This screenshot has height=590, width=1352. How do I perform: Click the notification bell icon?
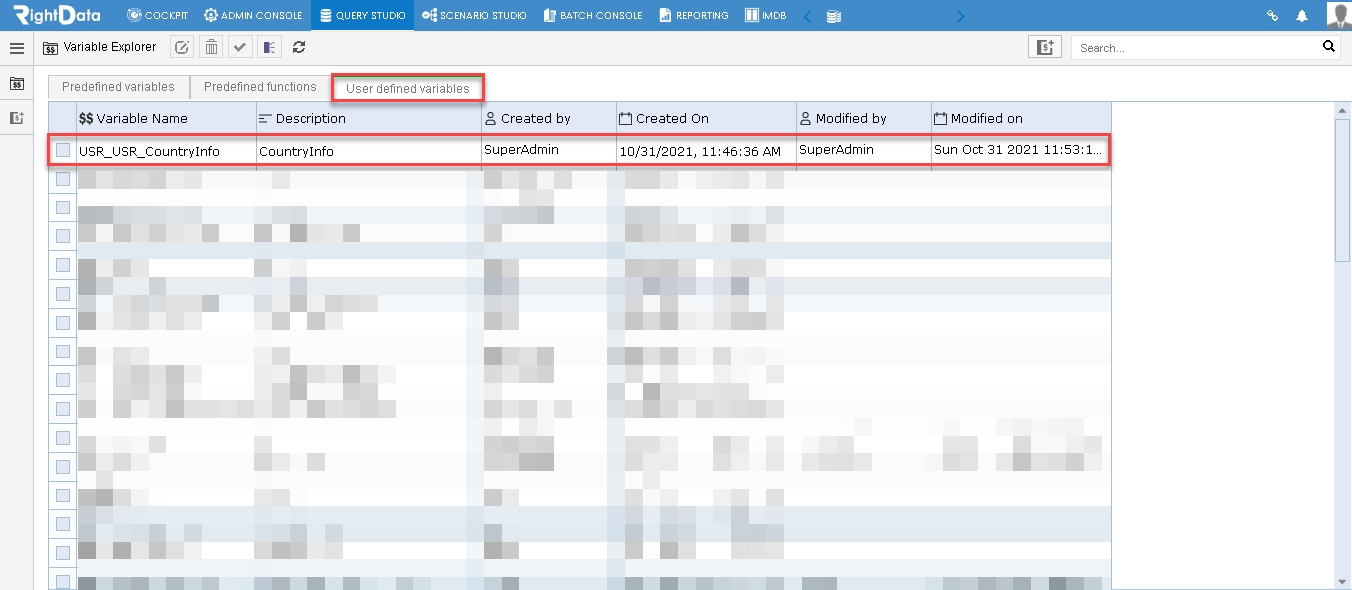coord(1302,16)
